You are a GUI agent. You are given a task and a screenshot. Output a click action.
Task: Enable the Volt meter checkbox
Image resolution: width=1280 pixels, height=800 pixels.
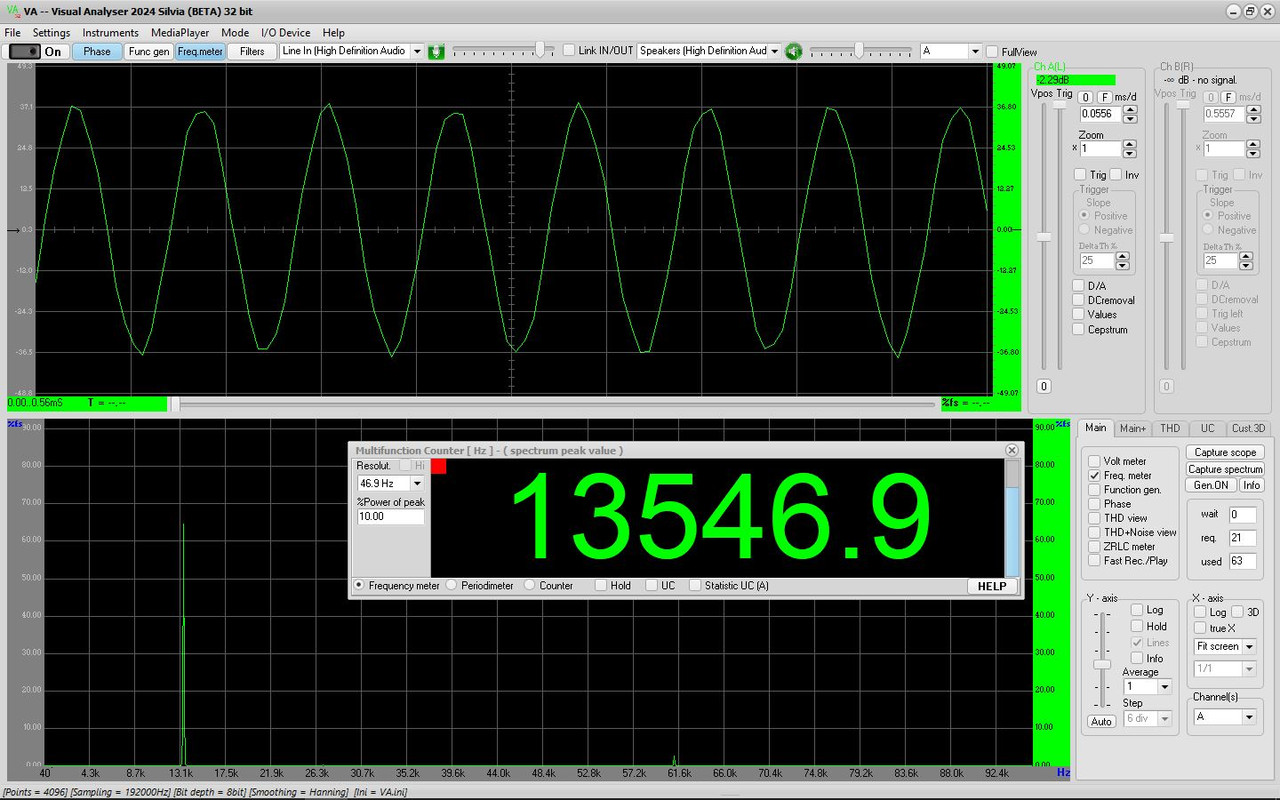pos(1094,461)
